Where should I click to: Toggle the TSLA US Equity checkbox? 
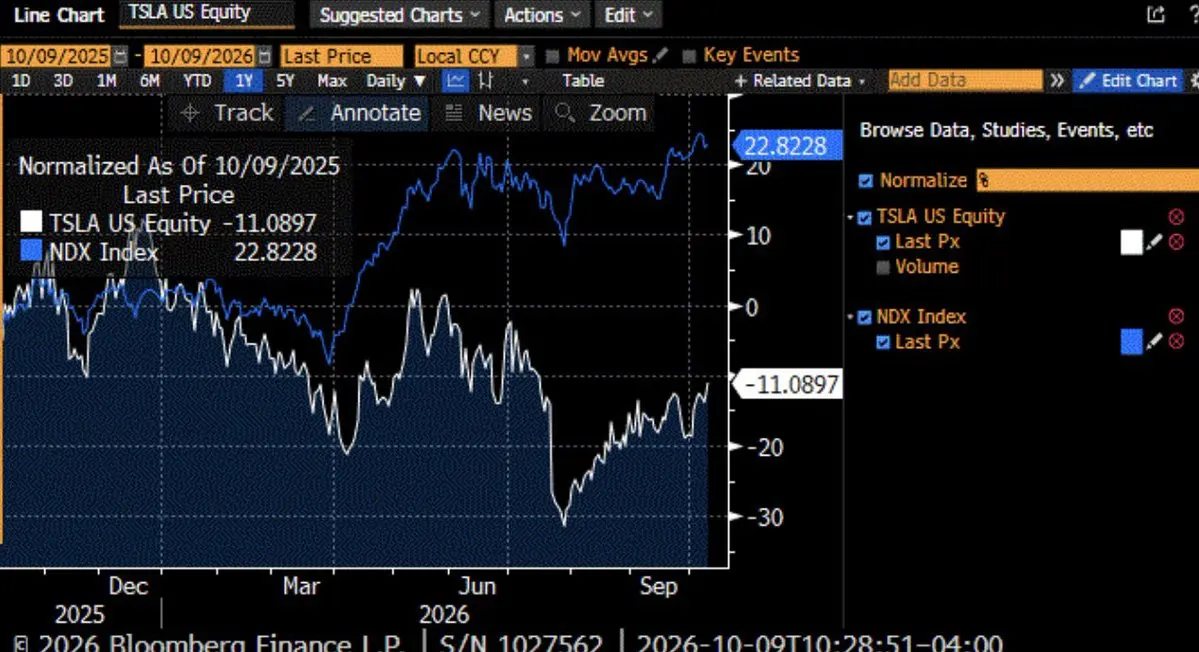(x=865, y=218)
